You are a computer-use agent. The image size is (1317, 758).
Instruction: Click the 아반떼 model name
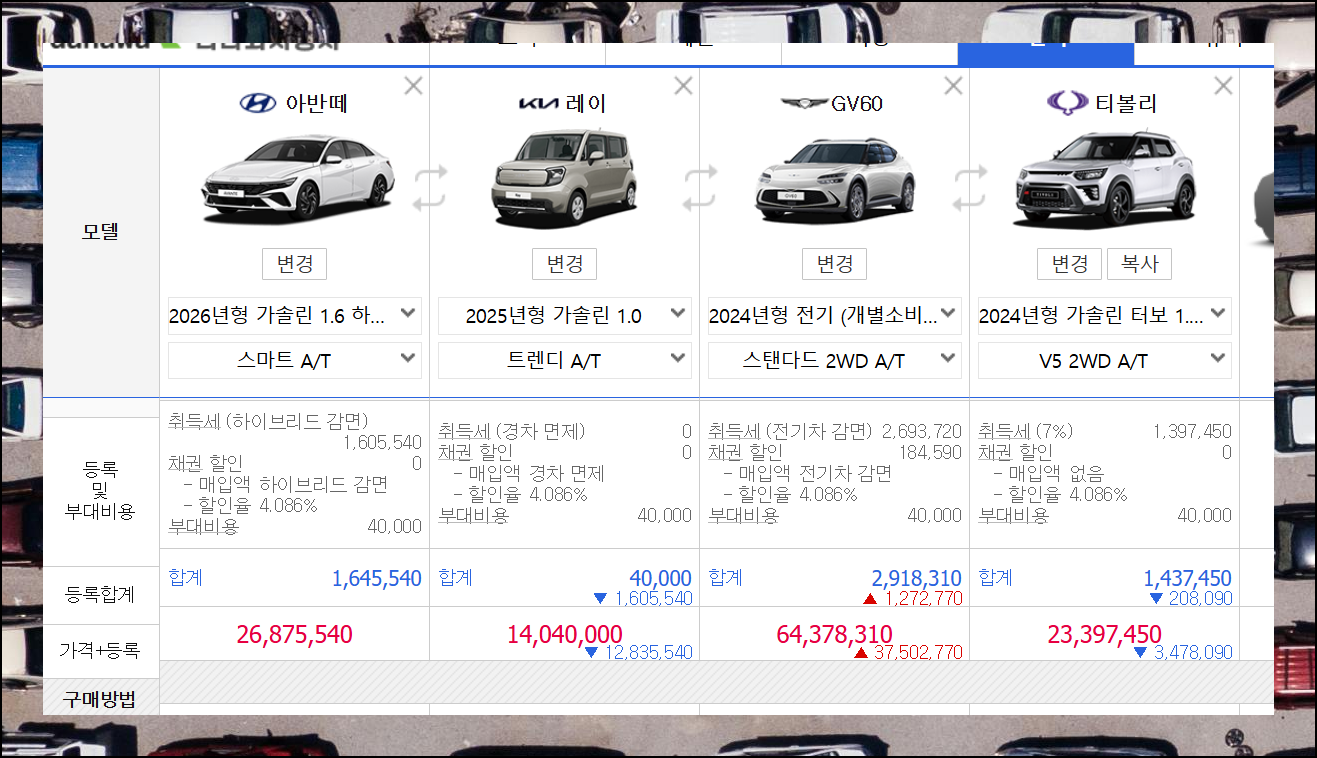(317, 103)
